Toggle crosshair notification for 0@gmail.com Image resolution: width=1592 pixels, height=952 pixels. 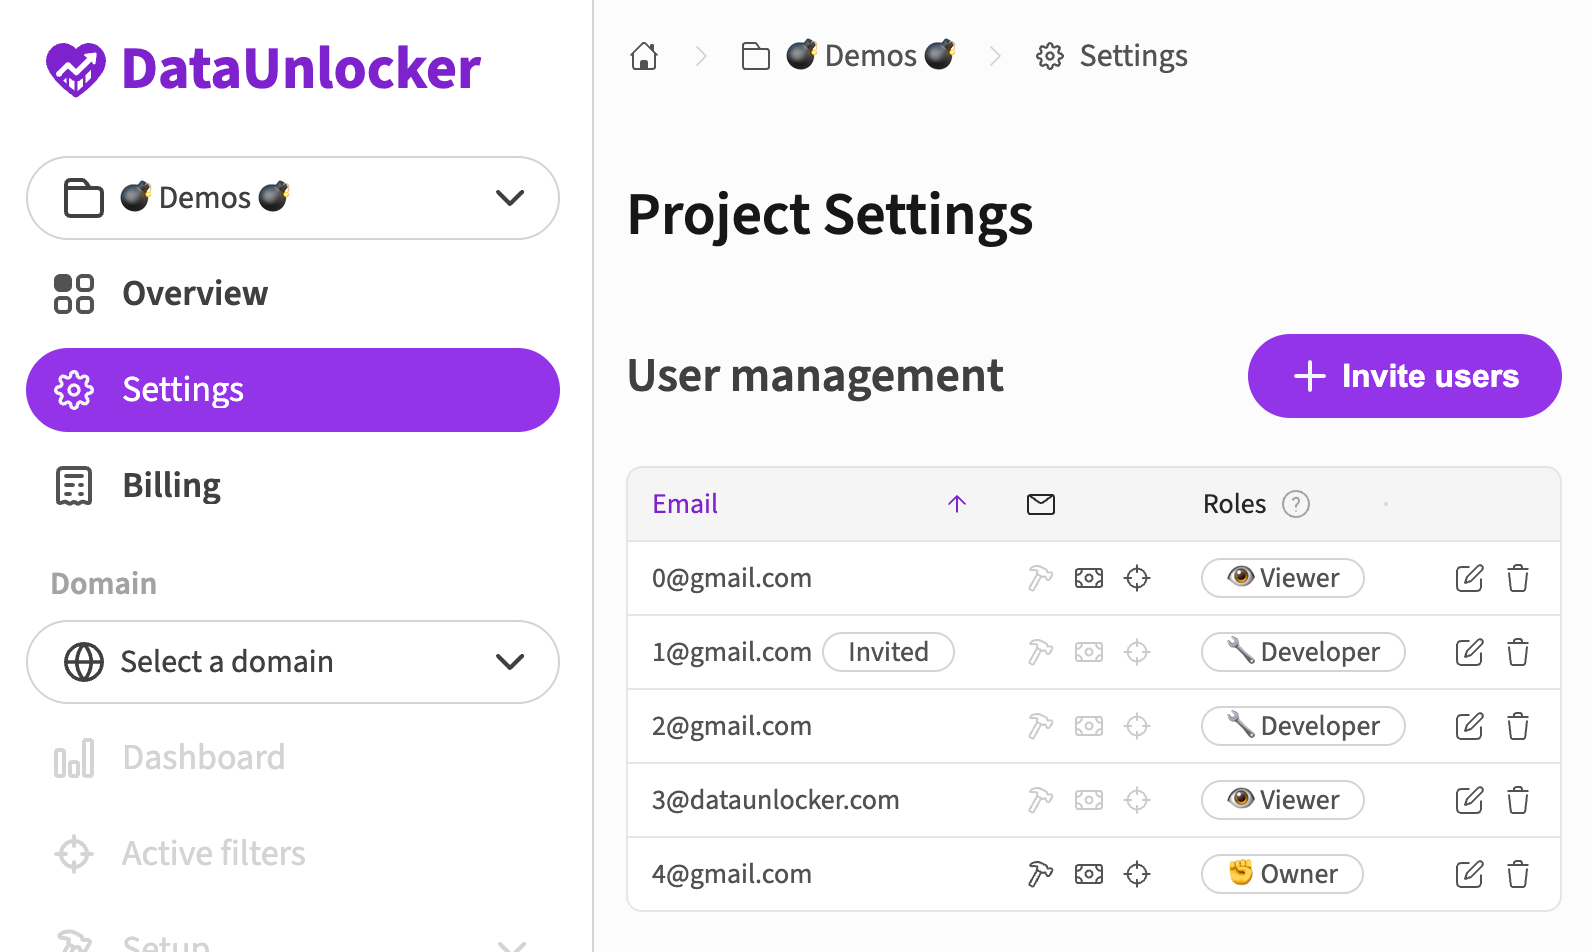point(1137,578)
